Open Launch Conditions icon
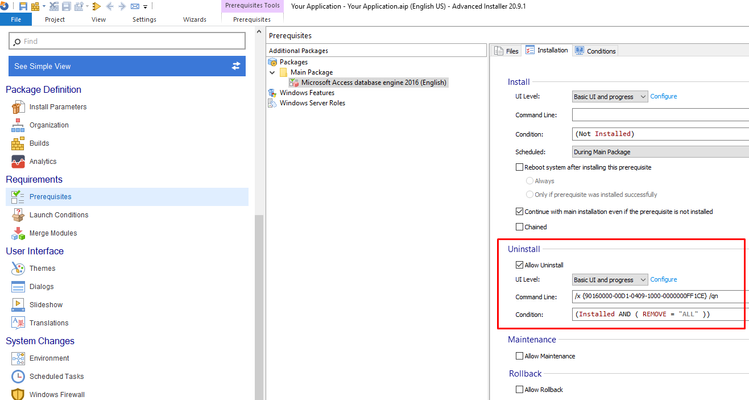 18,215
